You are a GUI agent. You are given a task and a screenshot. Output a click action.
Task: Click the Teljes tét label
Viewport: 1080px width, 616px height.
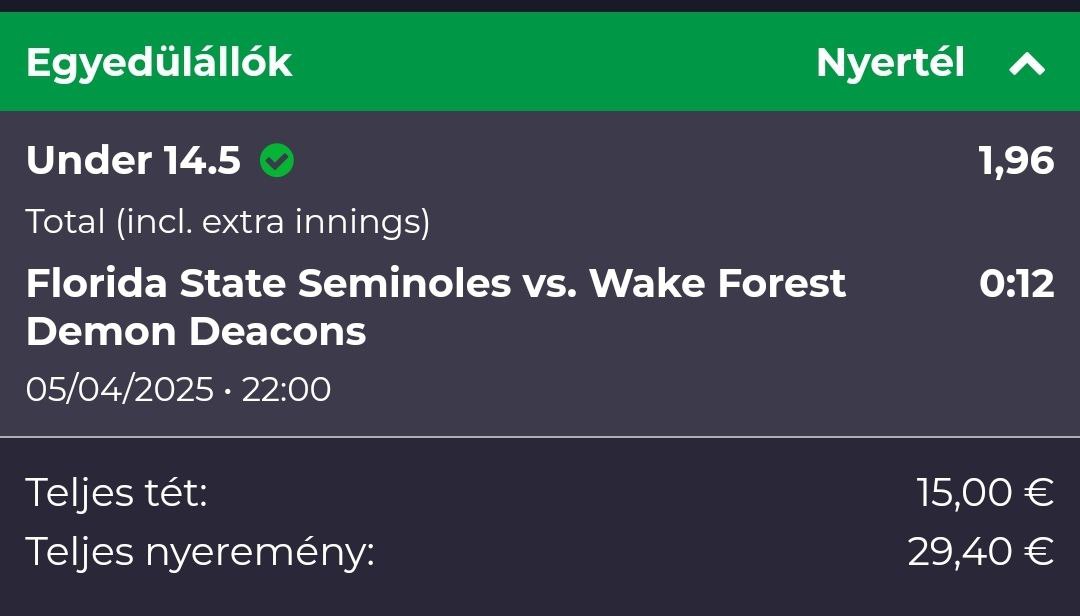(x=116, y=493)
